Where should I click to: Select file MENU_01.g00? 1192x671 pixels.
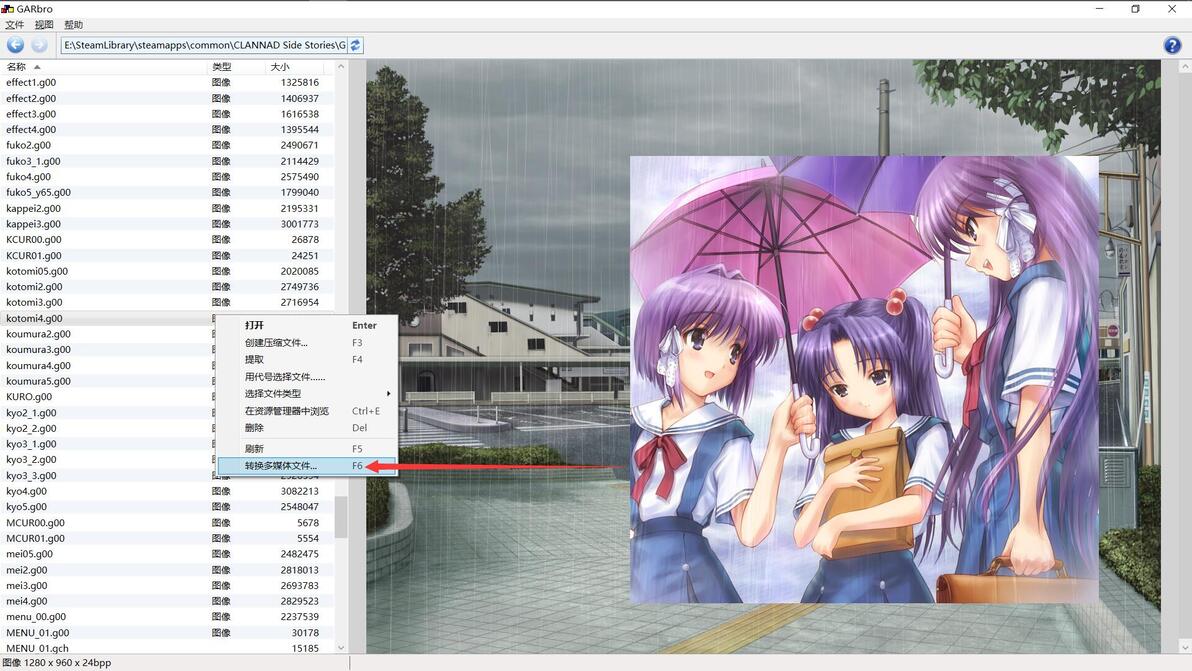[37, 632]
